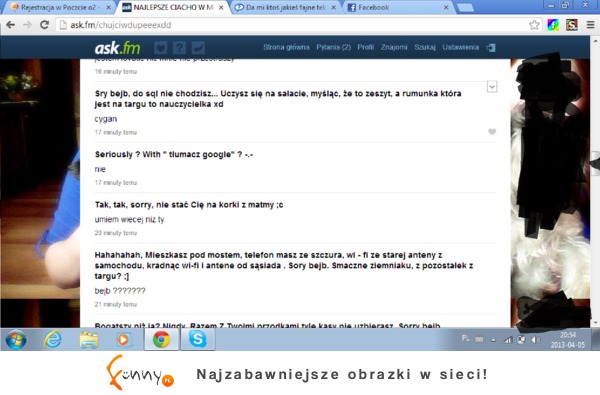Open the colorful extension icon in toolbar
The width and height of the screenshot is (600, 395).
(x=553, y=25)
